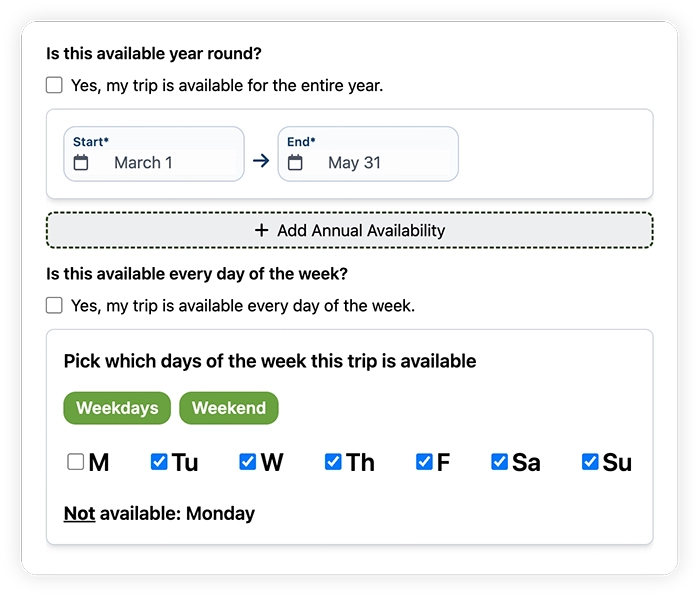The width and height of the screenshot is (700, 597).
Task: Click the 'Yes, my trip is available for the entire year' label
Action: 227,86
